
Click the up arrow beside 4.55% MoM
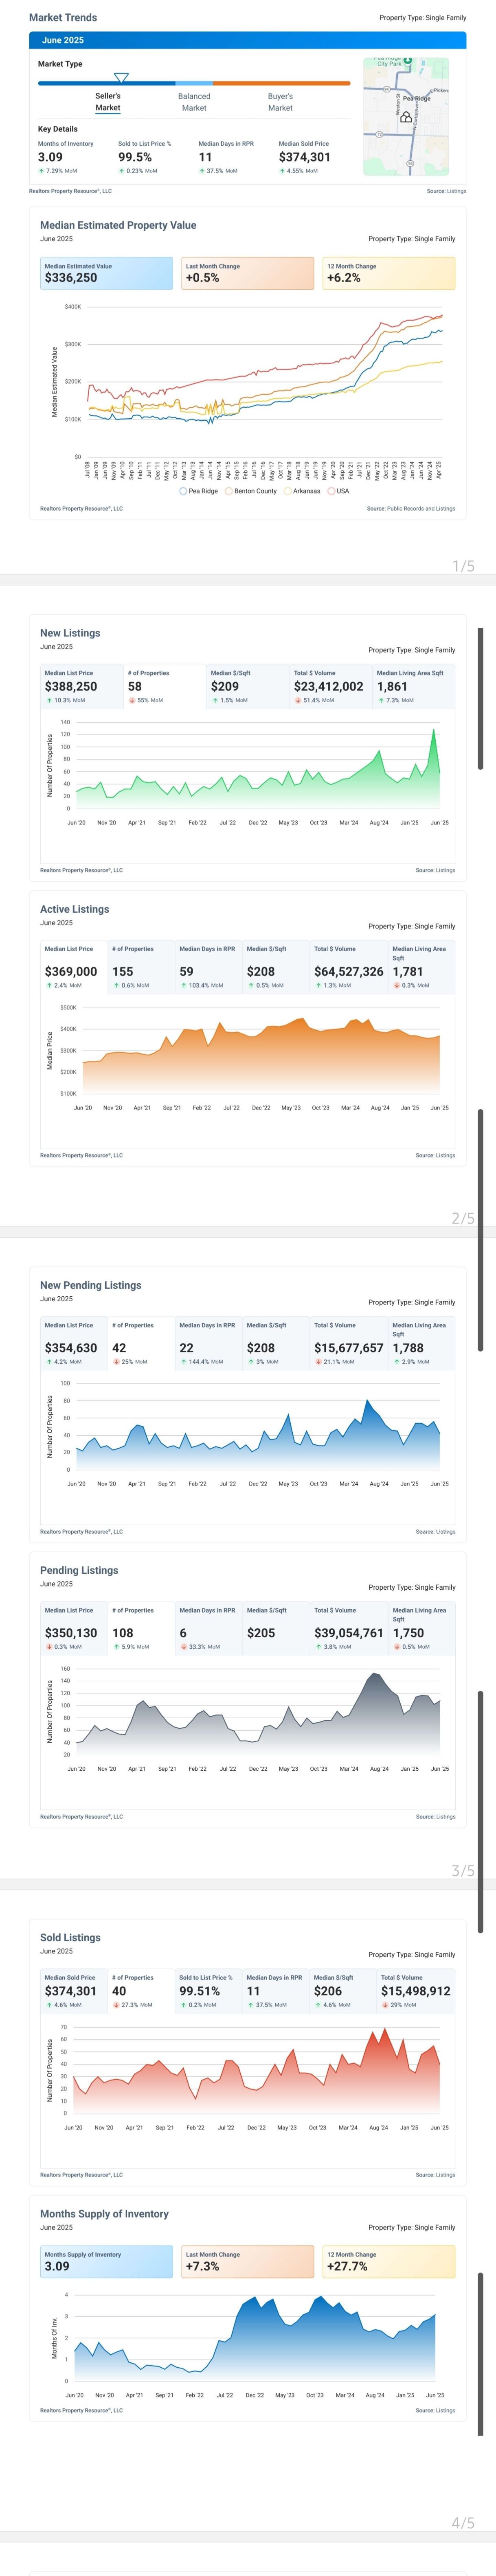pyautogui.click(x=282, y=171)
